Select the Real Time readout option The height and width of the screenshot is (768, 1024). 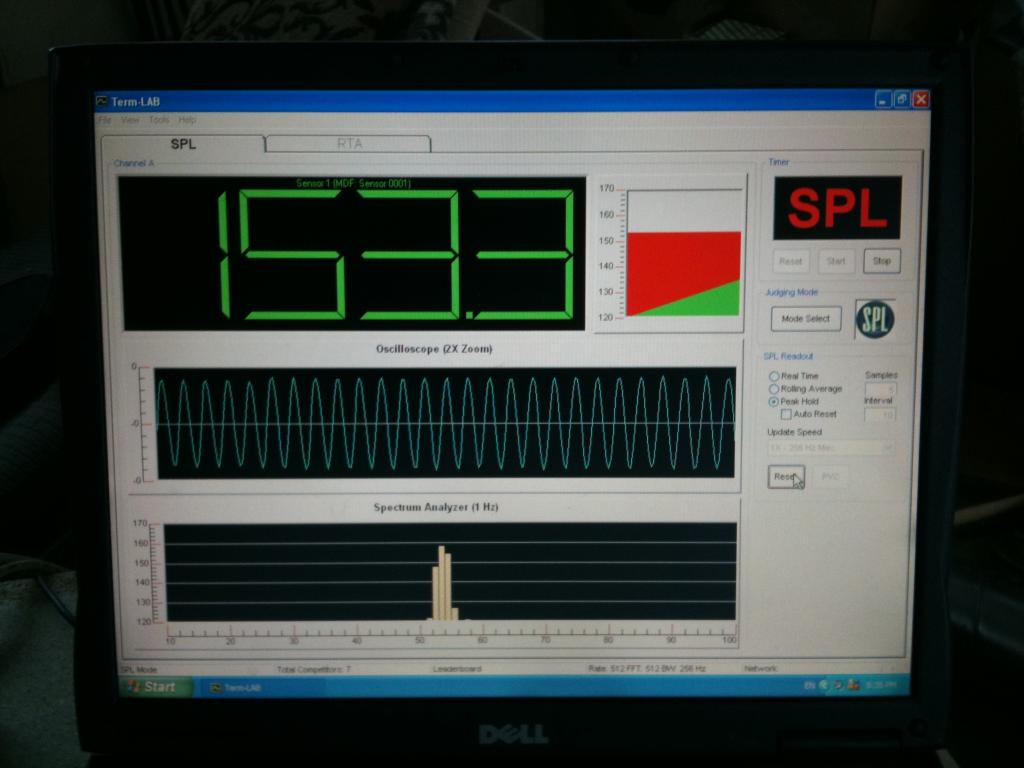[774, 376]
